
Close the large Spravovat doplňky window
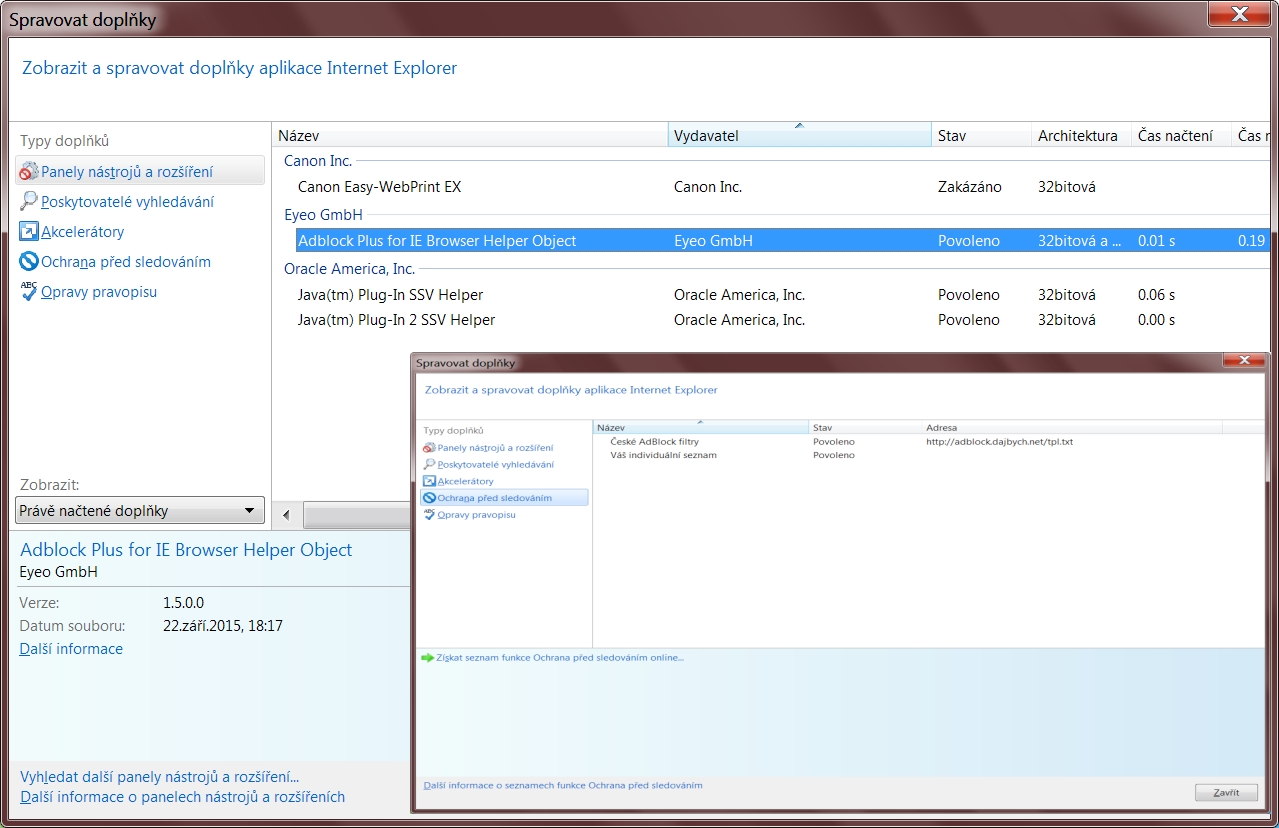tap(1240, 15)
